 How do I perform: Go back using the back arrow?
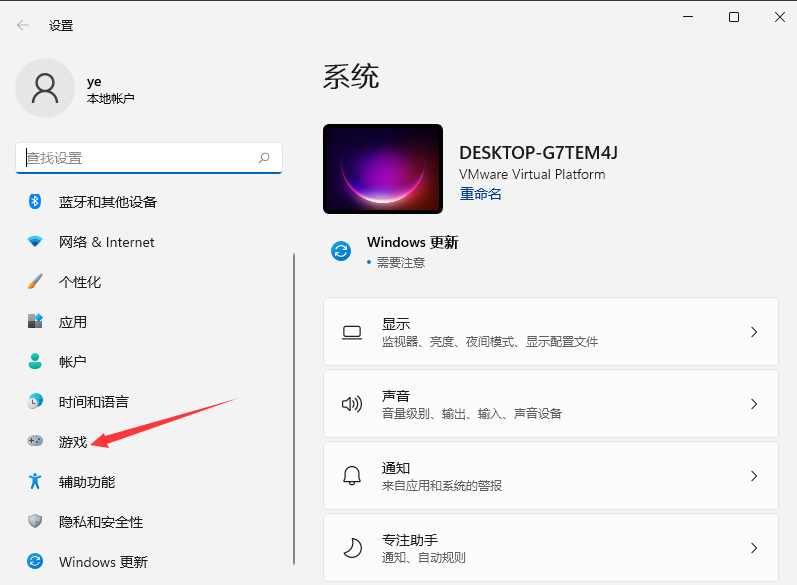pyautogui.click(x=23, y=25)
